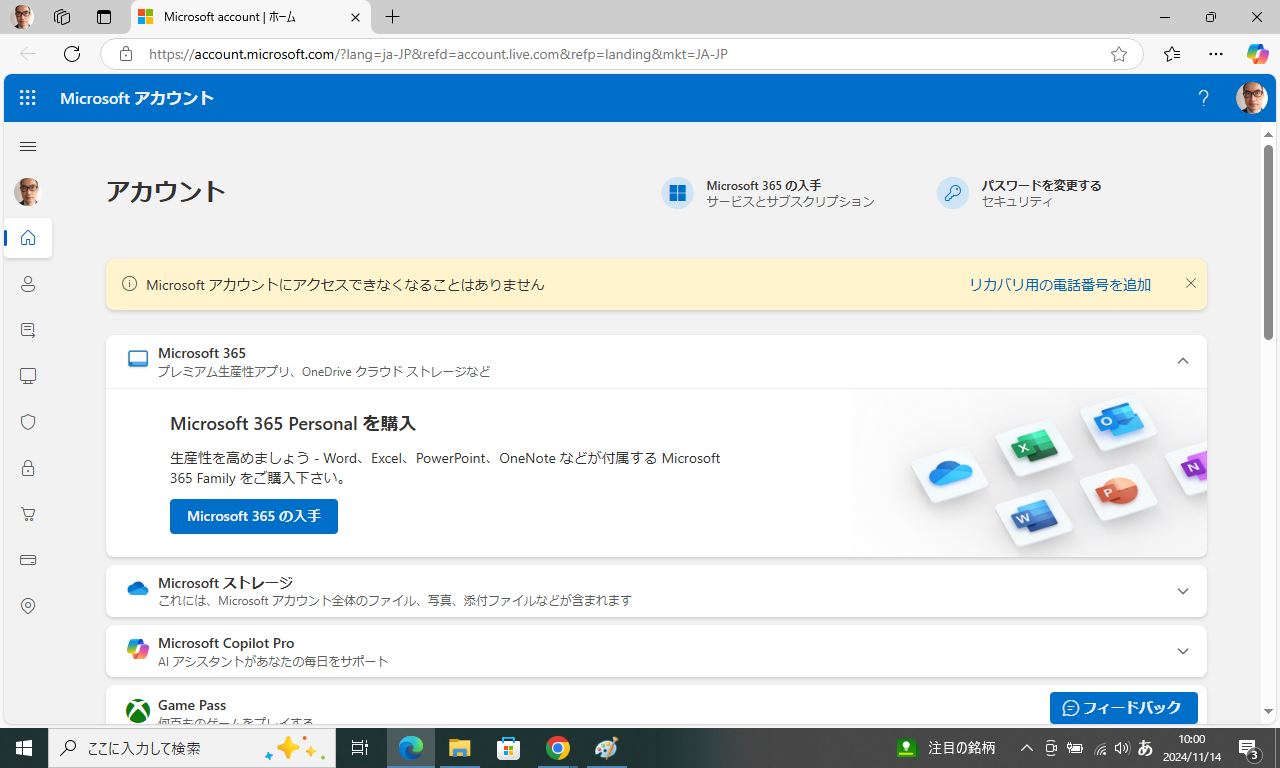1280x768 pixels.
Task: Open Windows Start menu
Action: coord(23,747)
